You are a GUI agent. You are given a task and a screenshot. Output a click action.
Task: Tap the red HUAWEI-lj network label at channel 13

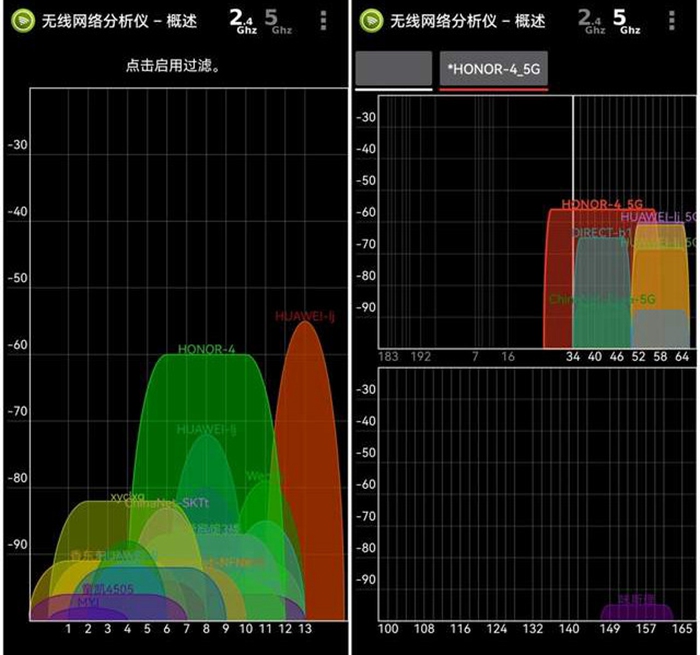click(305, 316)
